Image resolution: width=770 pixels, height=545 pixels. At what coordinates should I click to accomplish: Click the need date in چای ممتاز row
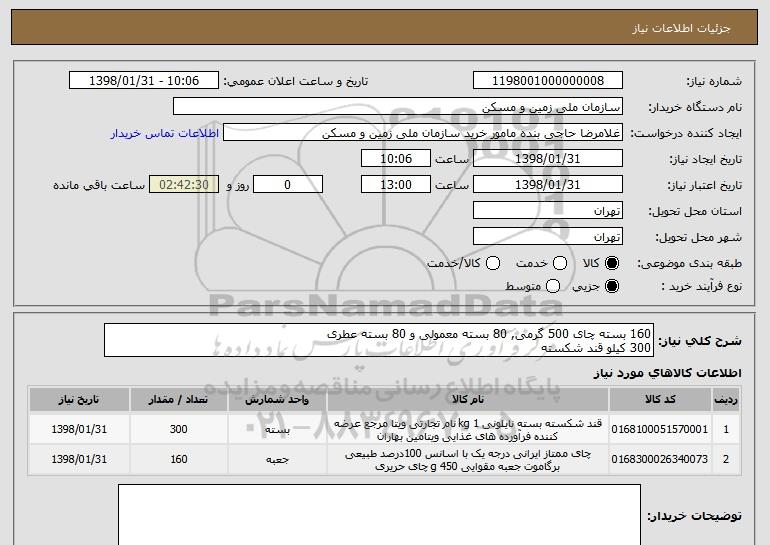(79, 460)
